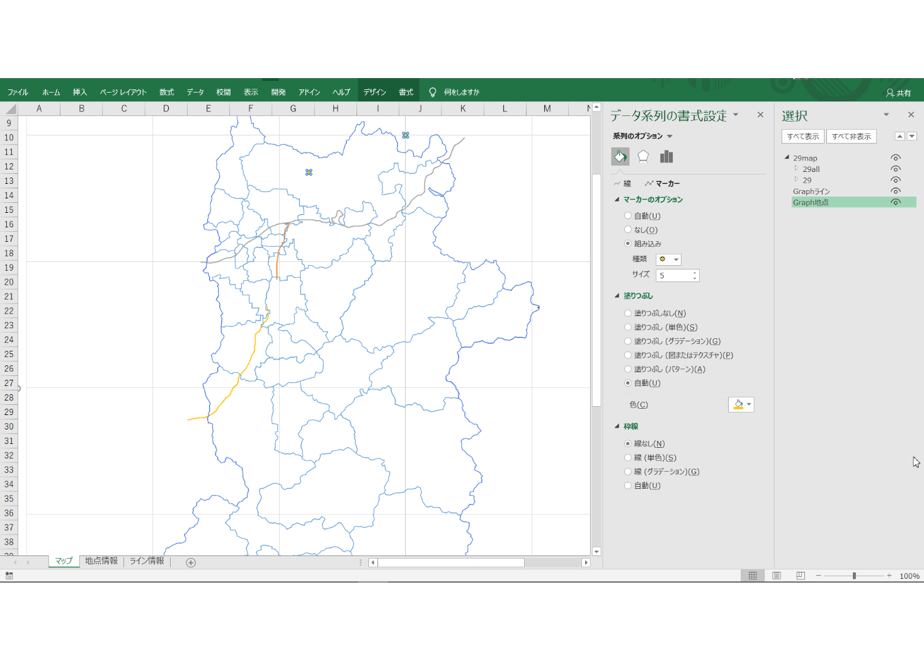Toggle visibility of 29map group
The width and height of the screenshot is (924, 660).
895,158
